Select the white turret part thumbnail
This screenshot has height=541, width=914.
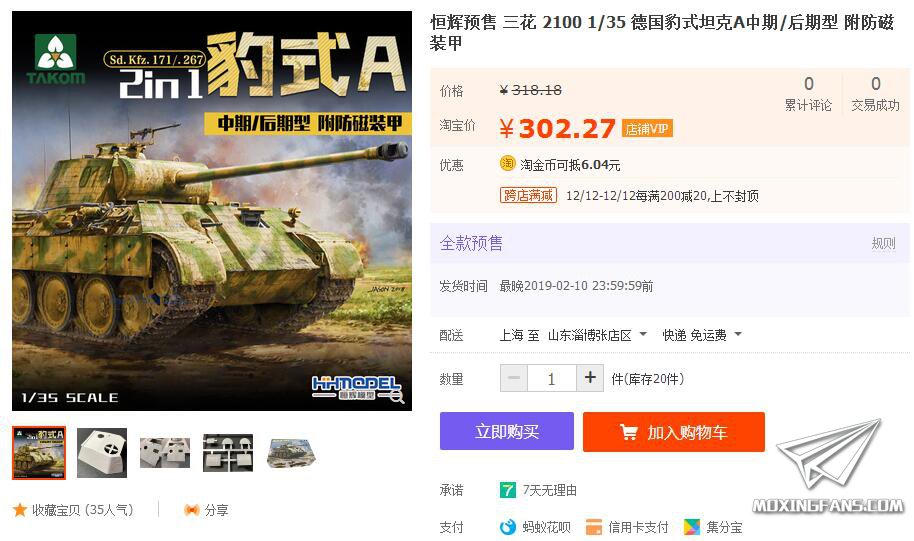(x=102, y=453)
